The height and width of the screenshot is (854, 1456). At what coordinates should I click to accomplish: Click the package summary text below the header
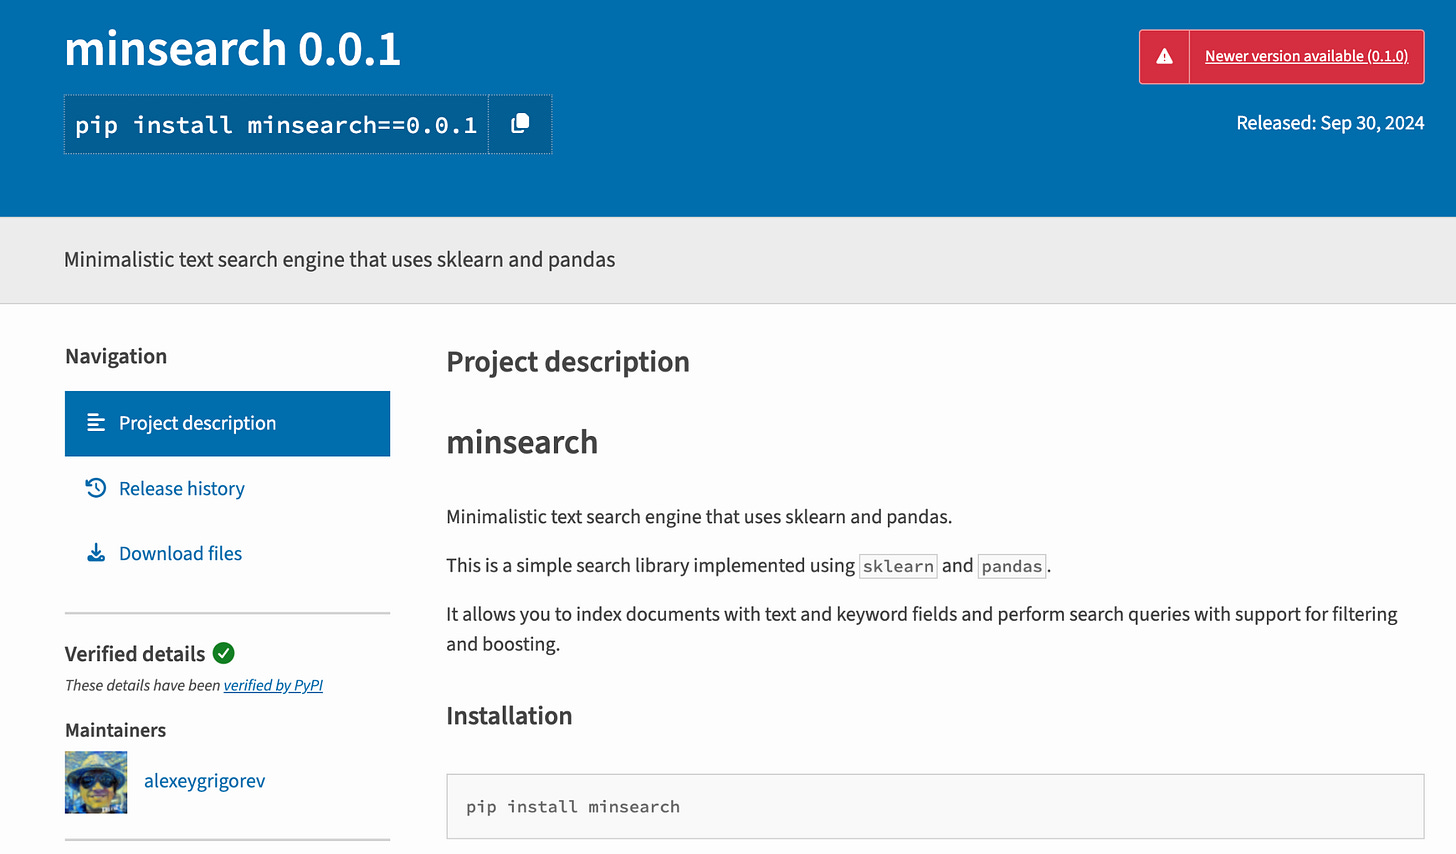tap(339, 260)
